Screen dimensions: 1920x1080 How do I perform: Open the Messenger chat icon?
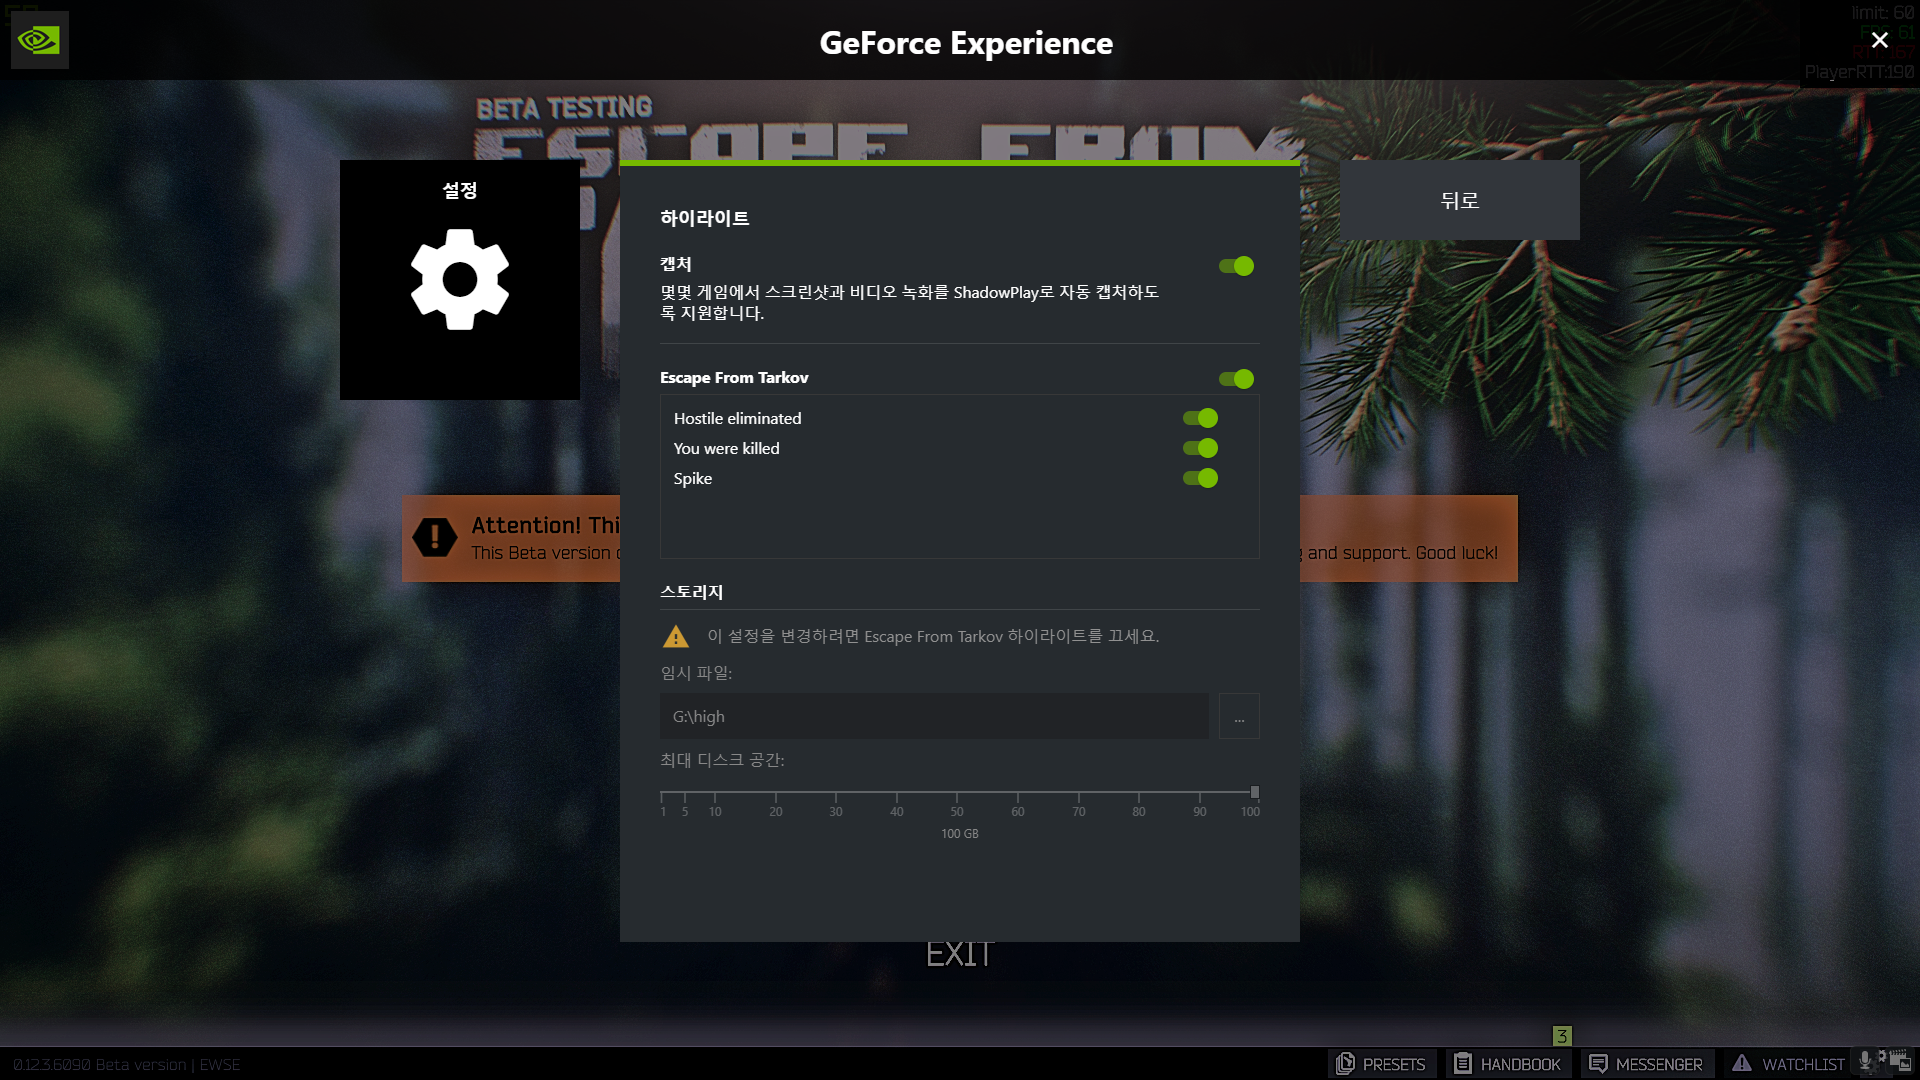[1598, 1064]
